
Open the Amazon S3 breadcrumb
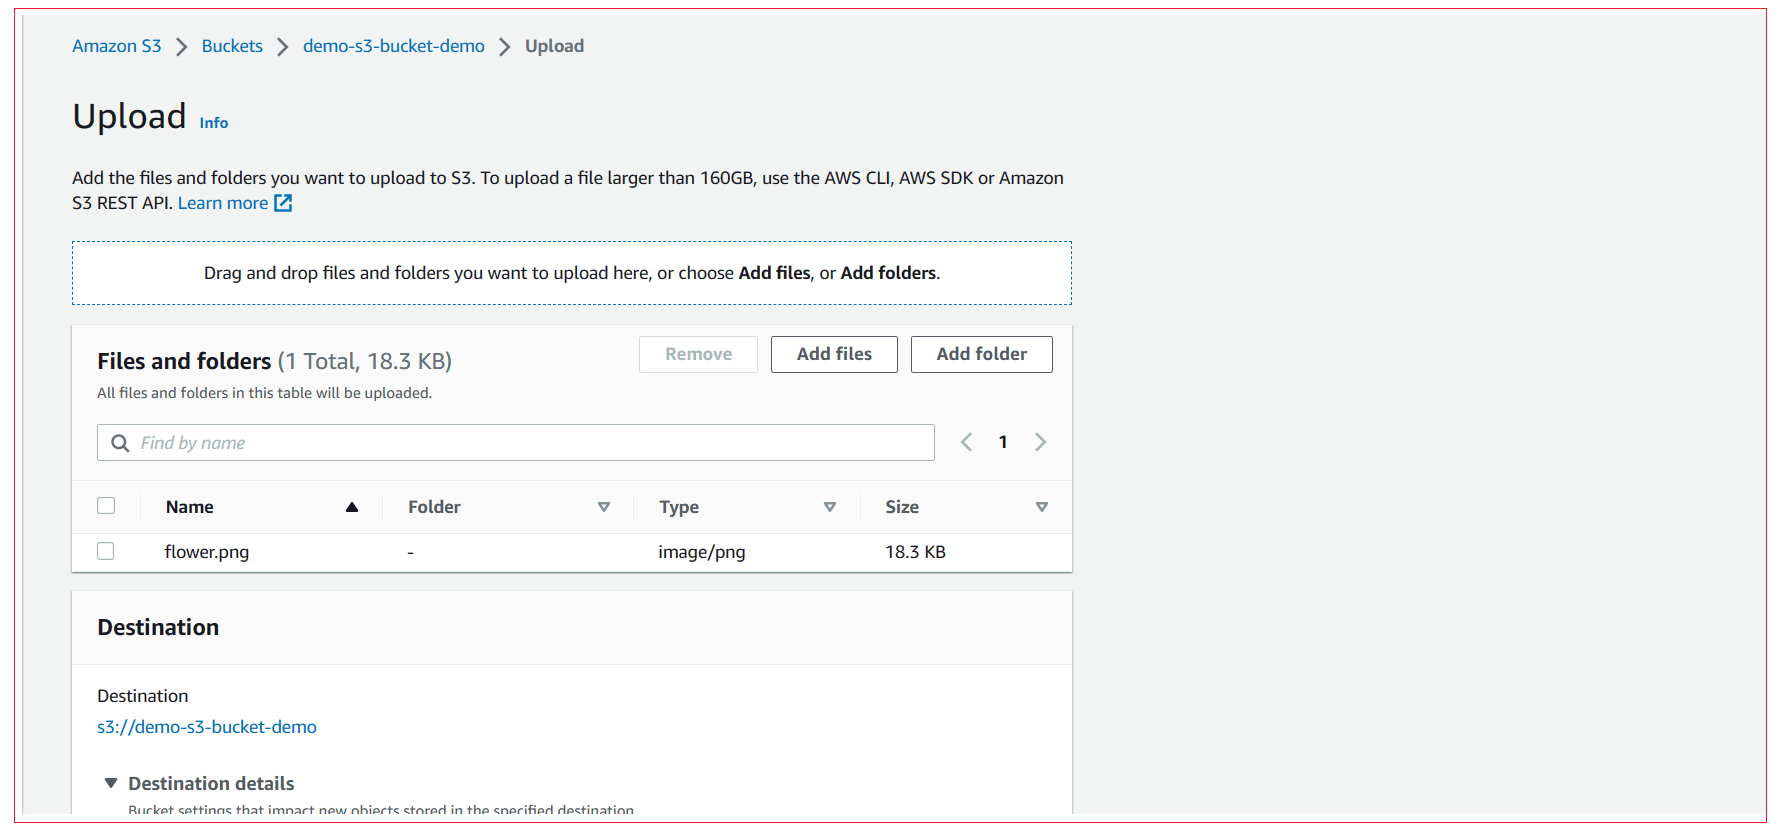coord(116,46)
